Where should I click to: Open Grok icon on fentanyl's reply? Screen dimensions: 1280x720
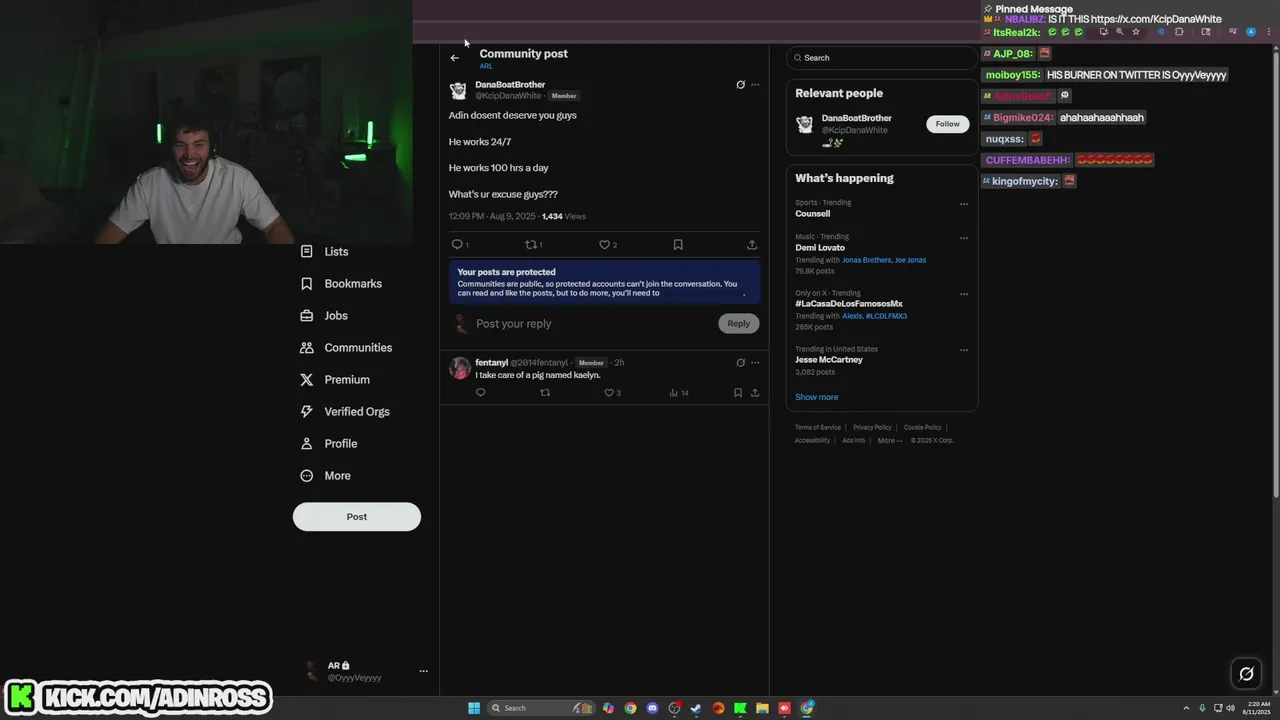740,363
